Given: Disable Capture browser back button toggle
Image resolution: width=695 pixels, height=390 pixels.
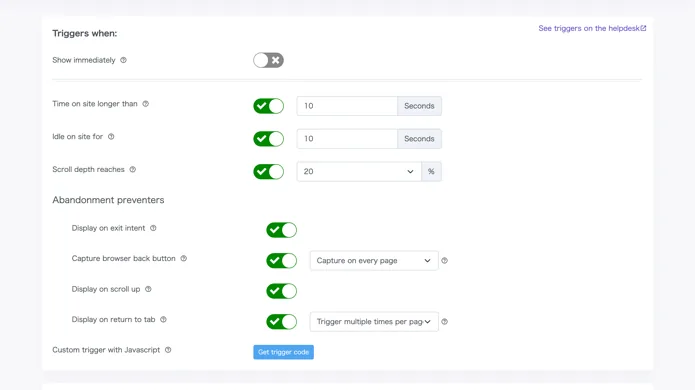Looking at the screenshot, I should (x=281, y=261).
